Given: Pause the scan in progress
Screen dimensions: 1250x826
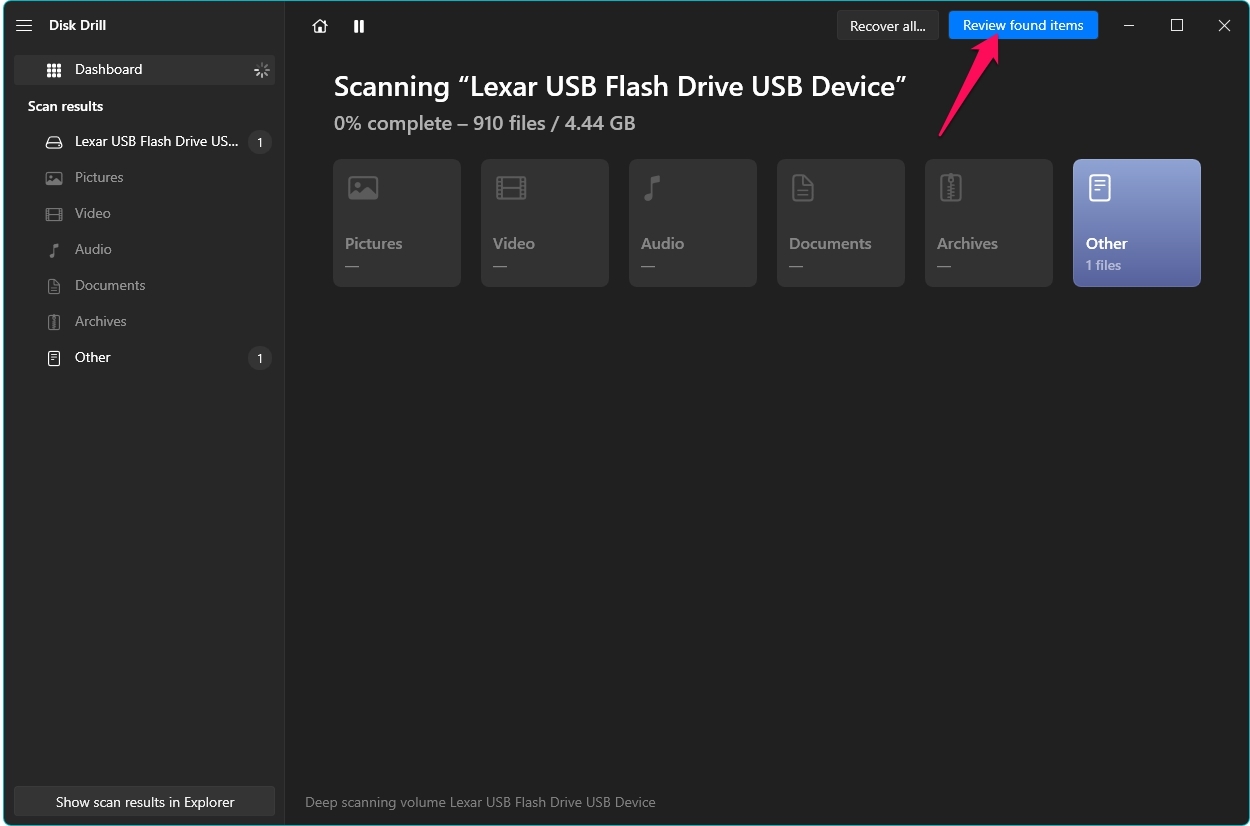Looking at the screenshot, I should pyautogui.click(x=359, y=26).
